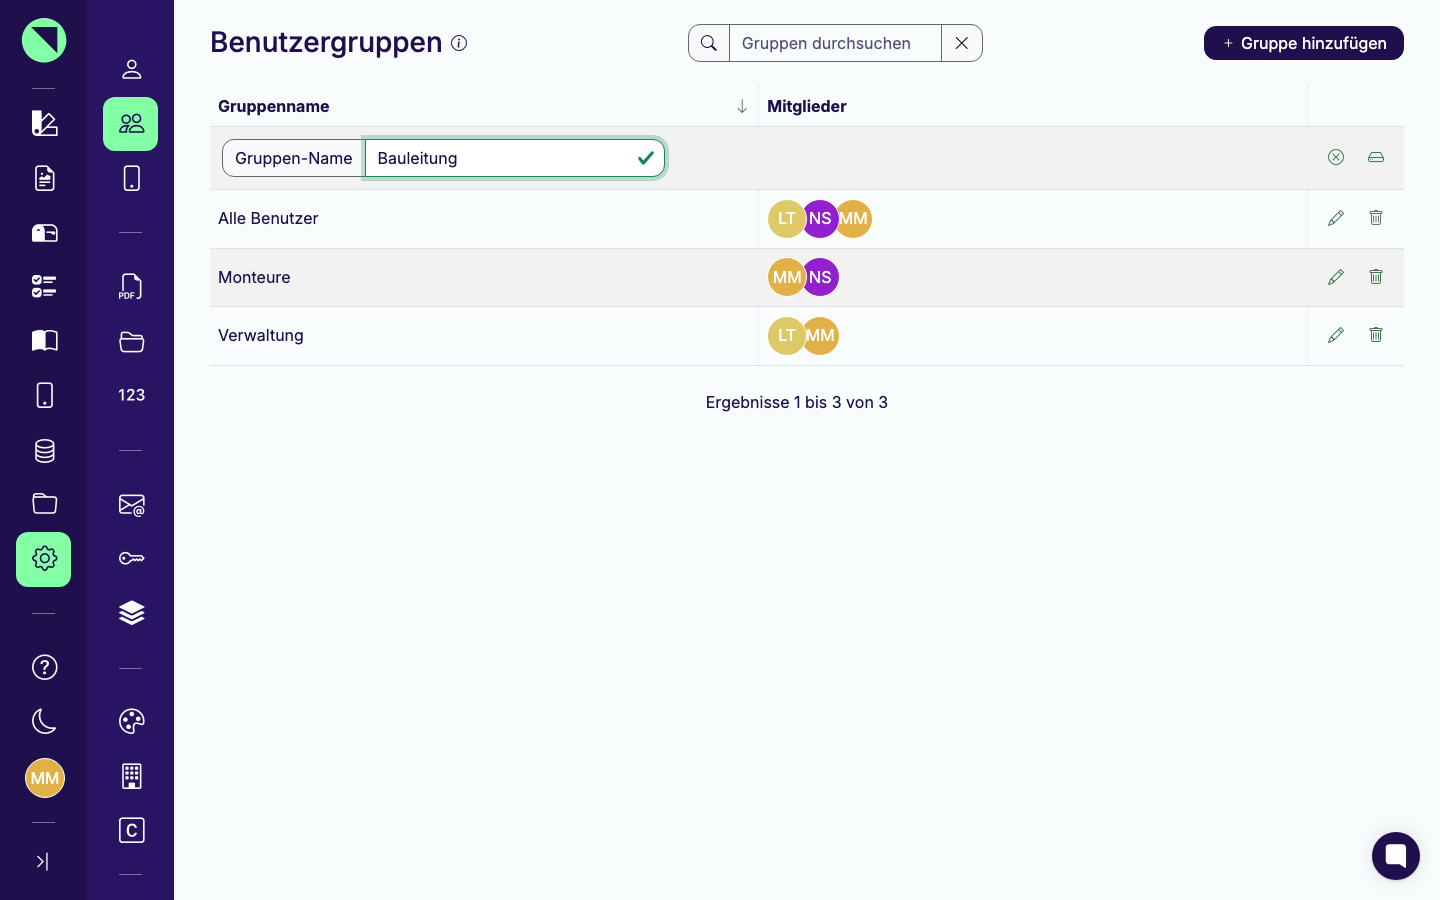Open the help question mark icon
Viewport: 1440px width, 900px height.
click(44, 667)
